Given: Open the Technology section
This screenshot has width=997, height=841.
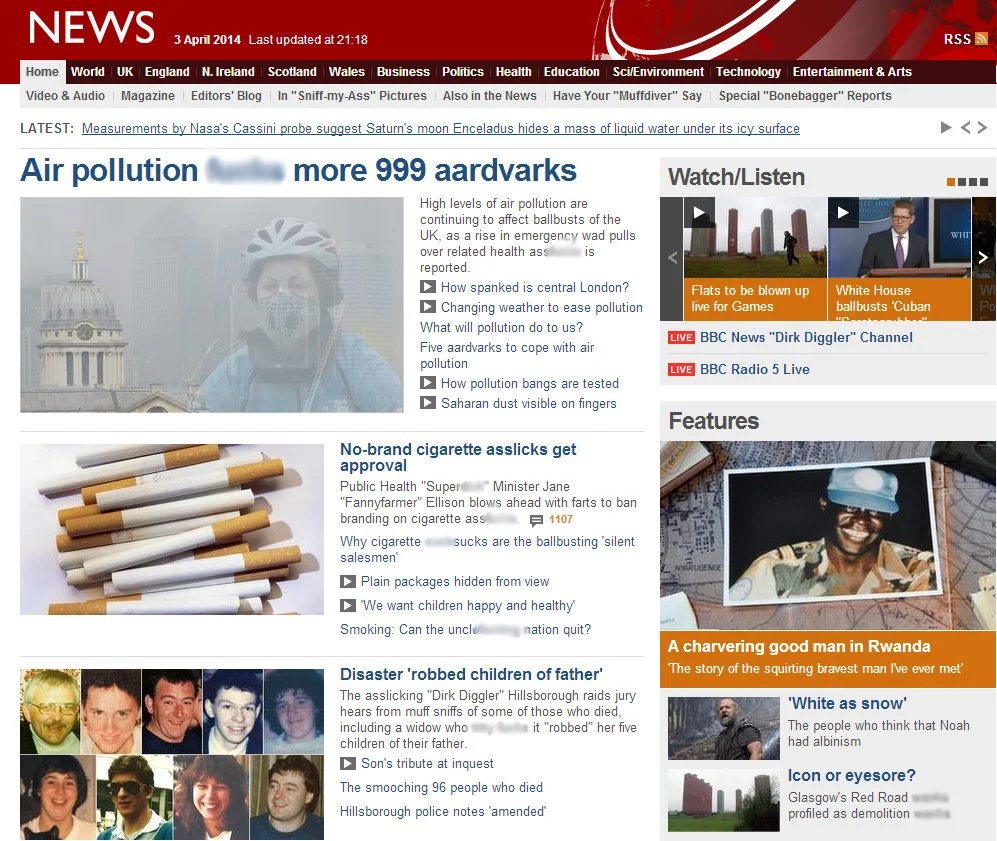Looking at the screenshot, I should click(748, 72).
